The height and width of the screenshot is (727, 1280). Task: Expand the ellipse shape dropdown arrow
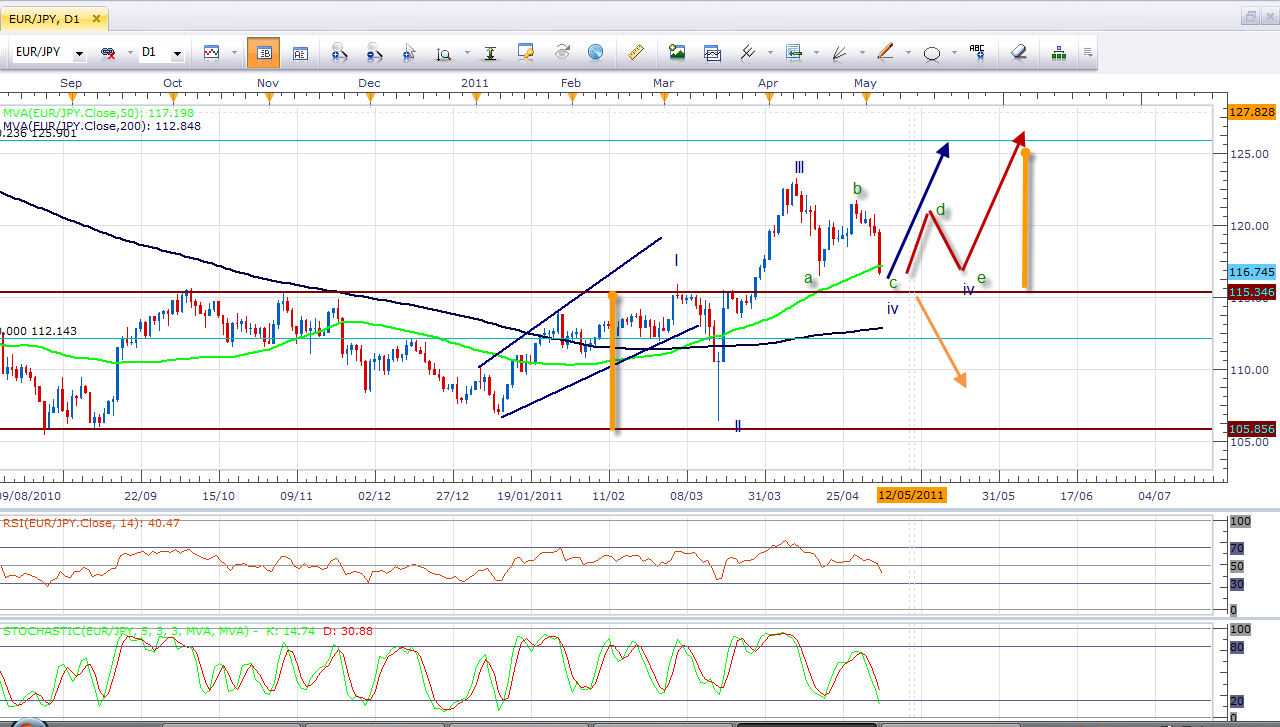click(x=954, y=53)
